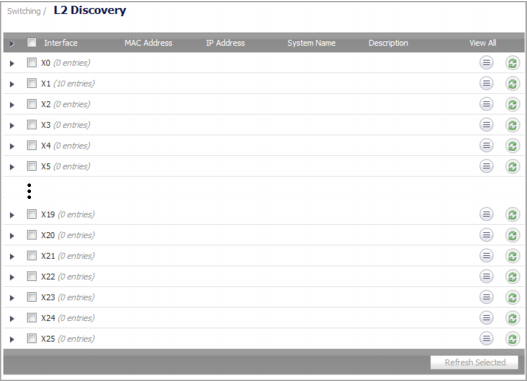
Task: Open details list icon for X20 row
Action: click(486, 235)
